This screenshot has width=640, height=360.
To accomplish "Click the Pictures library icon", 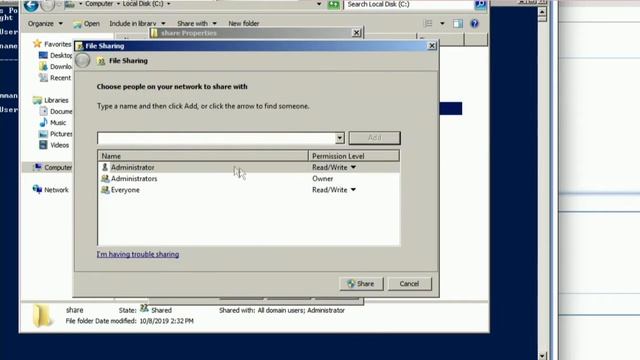I will pos(43,133).
